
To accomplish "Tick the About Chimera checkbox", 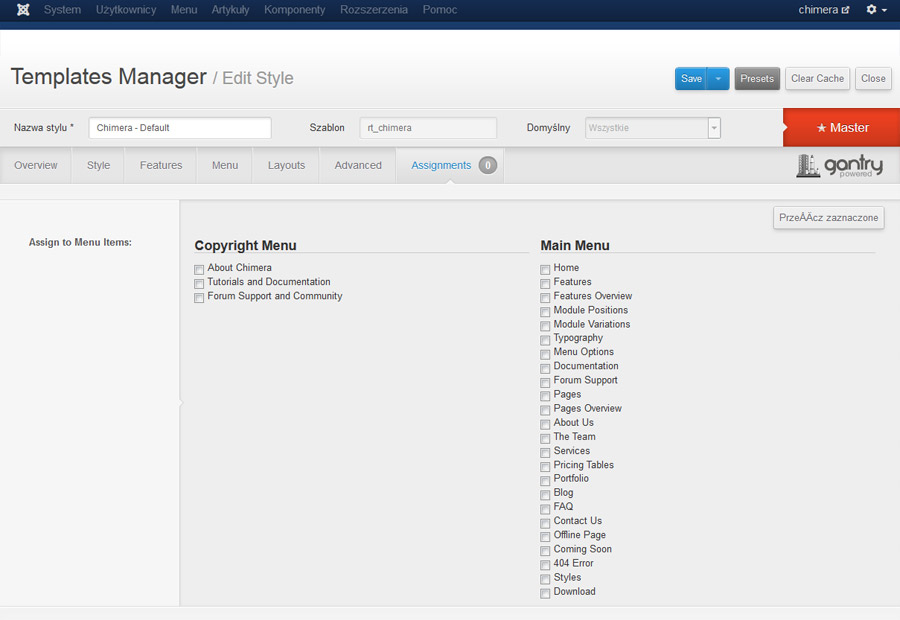I will [x=199, y=269].
